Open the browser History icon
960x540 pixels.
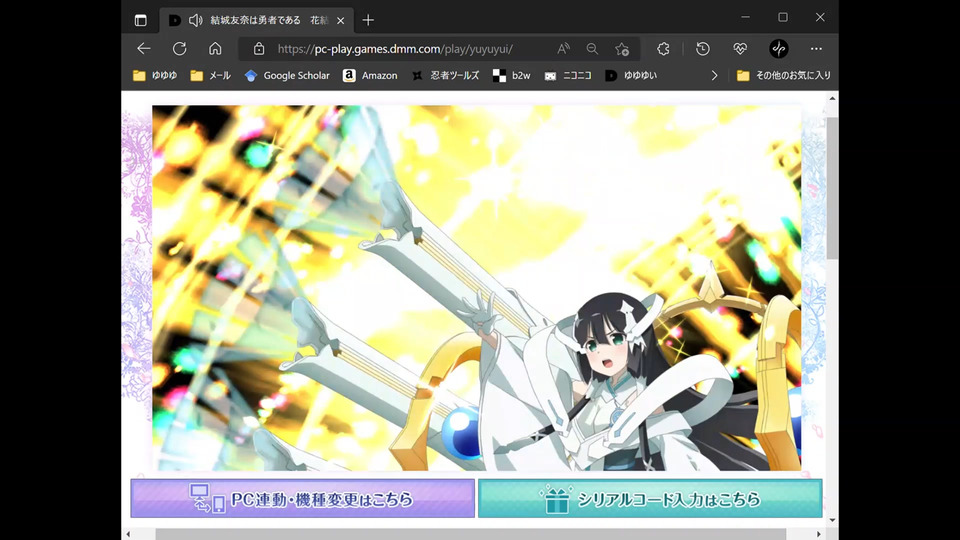pos(703,48)
